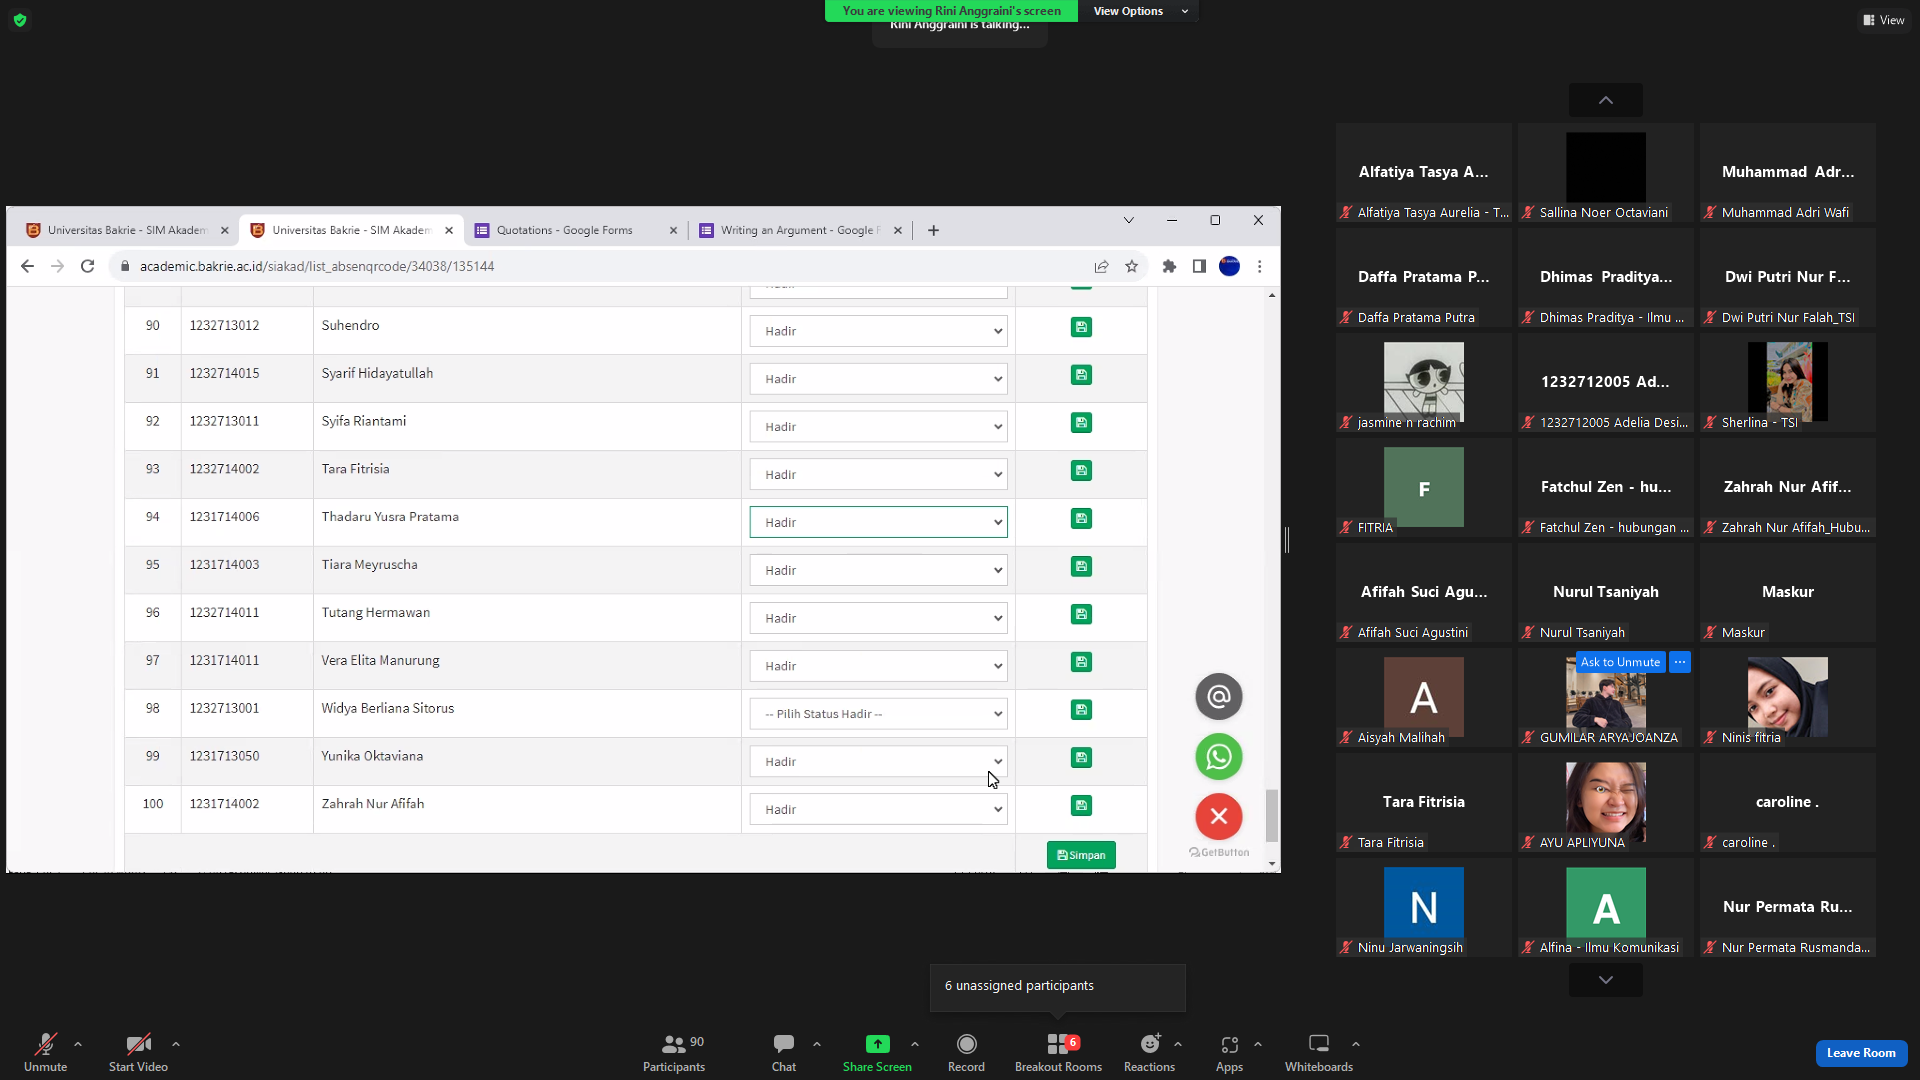Click the green Simpan button
The width and height of the screenshot is (1920, 1080).
(1081, 855)
